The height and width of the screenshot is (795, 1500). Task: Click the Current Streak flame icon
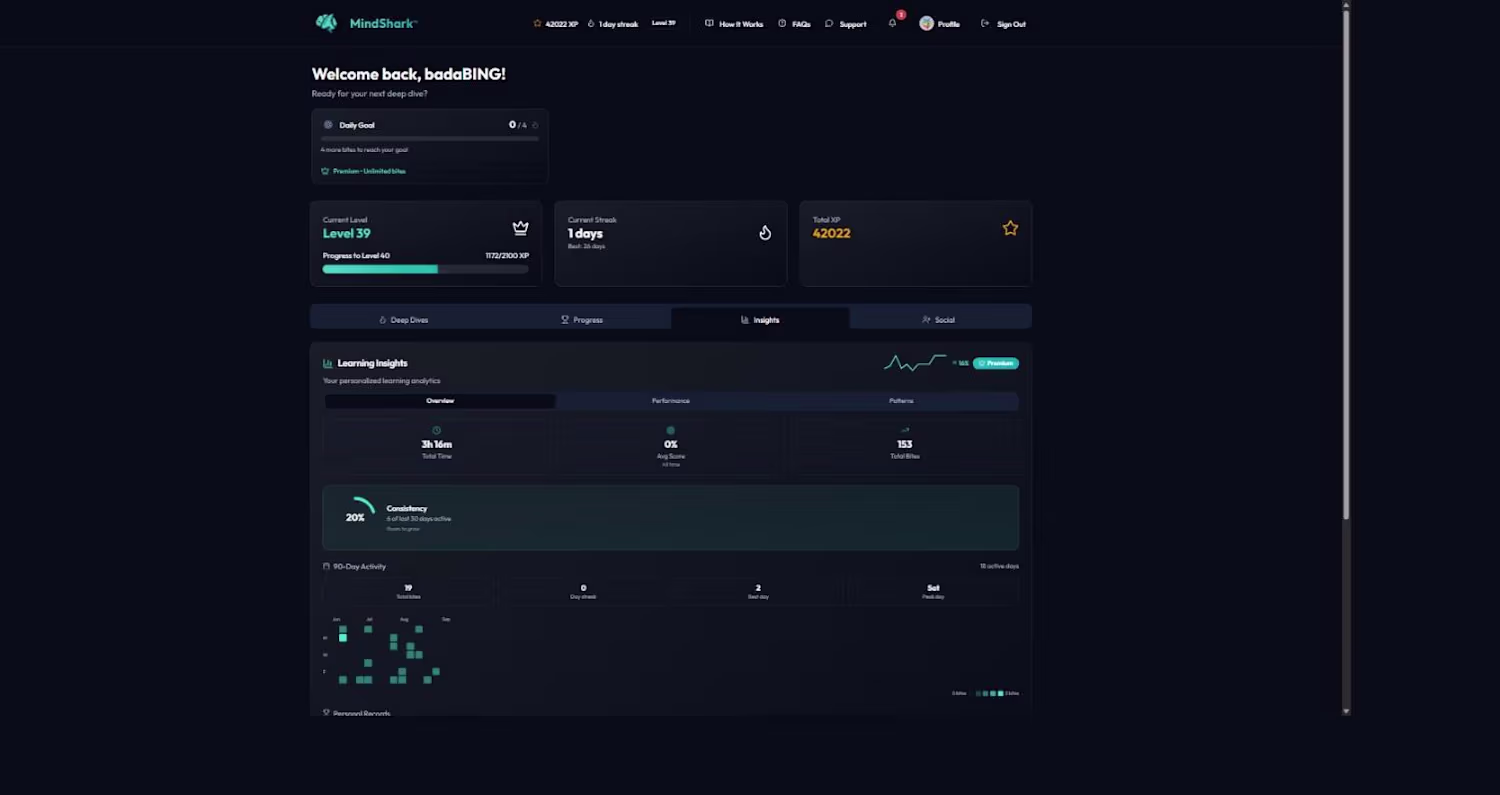pyautogui.click(x=765, y=233)
